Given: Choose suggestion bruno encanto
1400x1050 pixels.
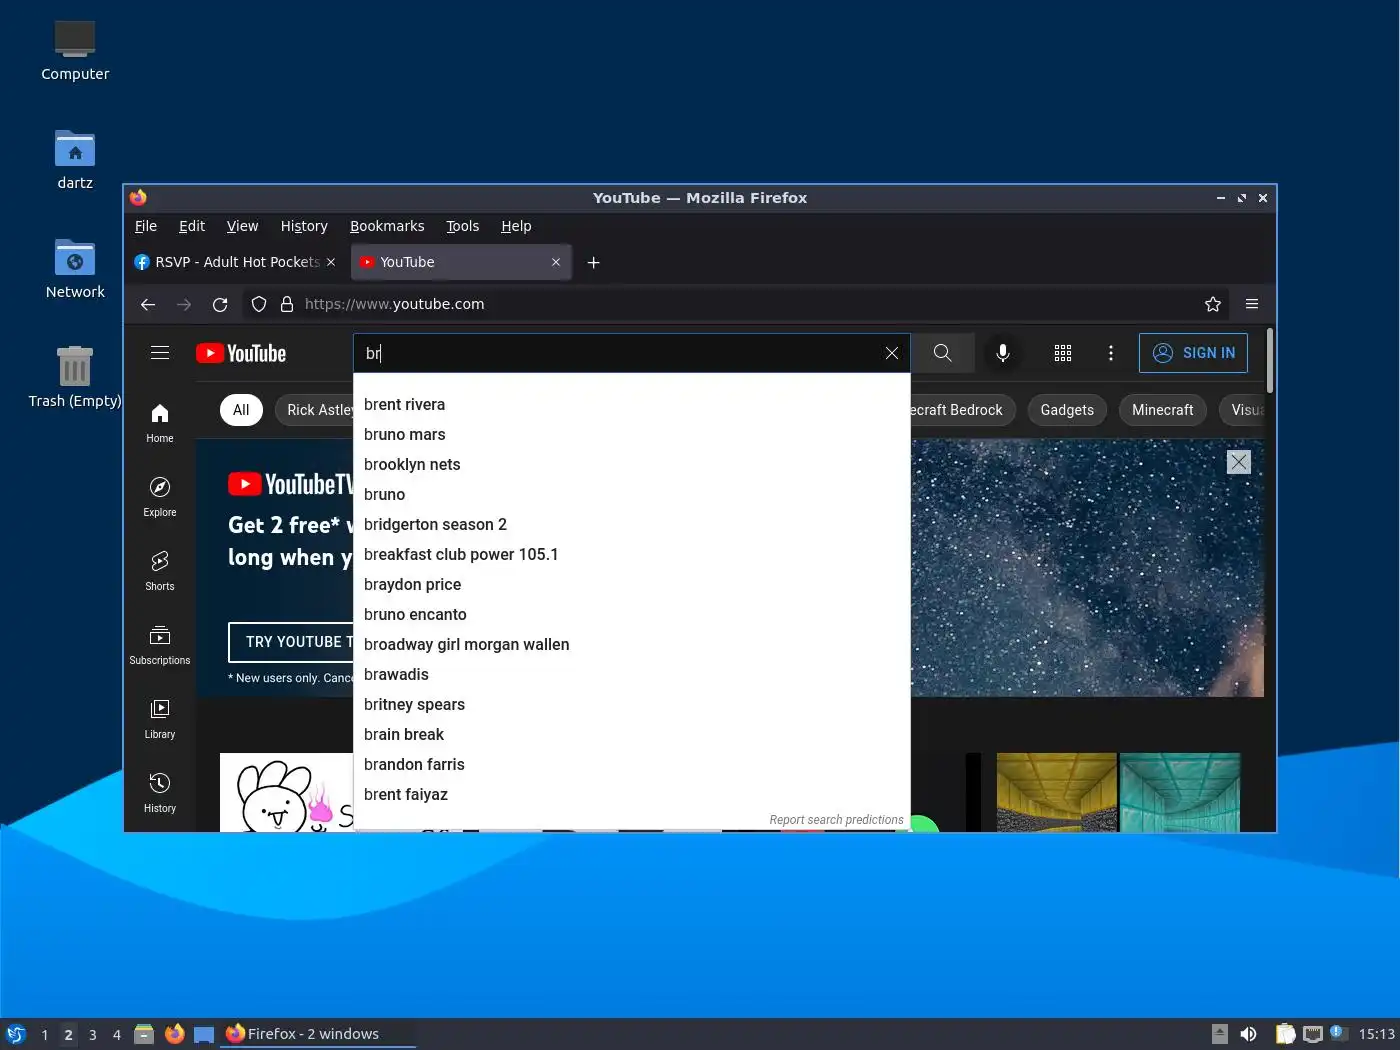Looking at the screenshot, I should (632, 614).
